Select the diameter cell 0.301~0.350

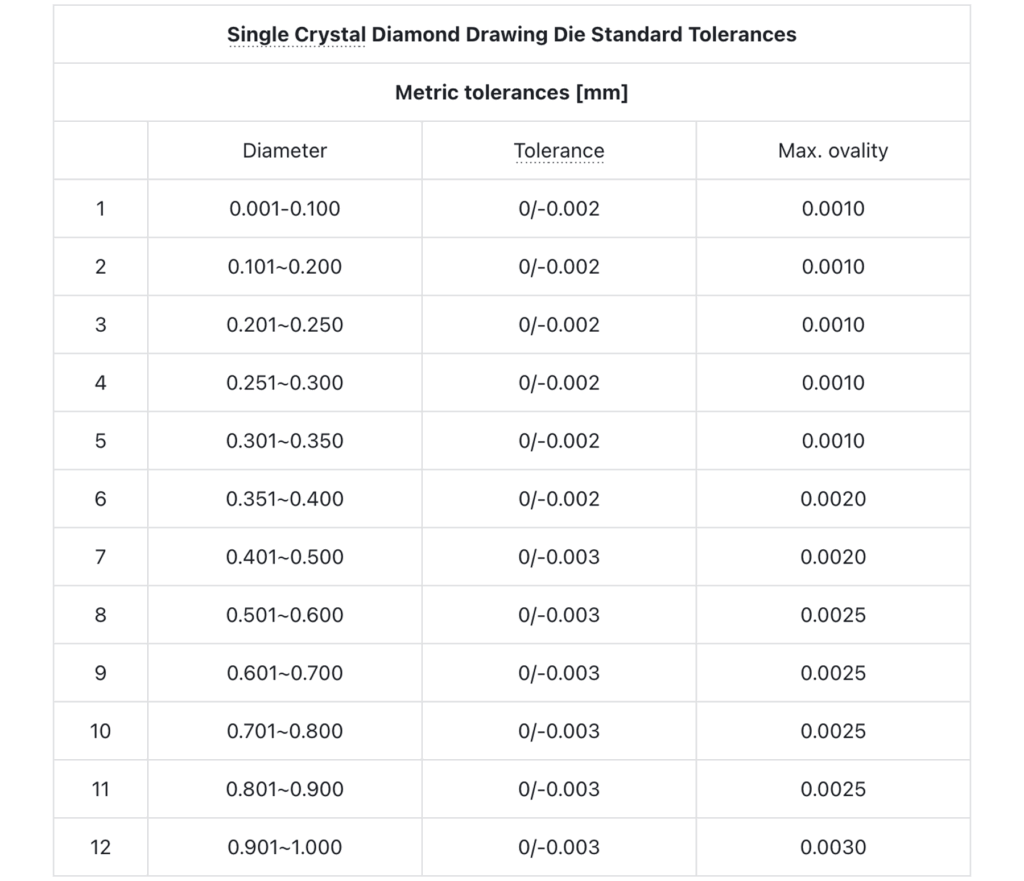point(285,441)
